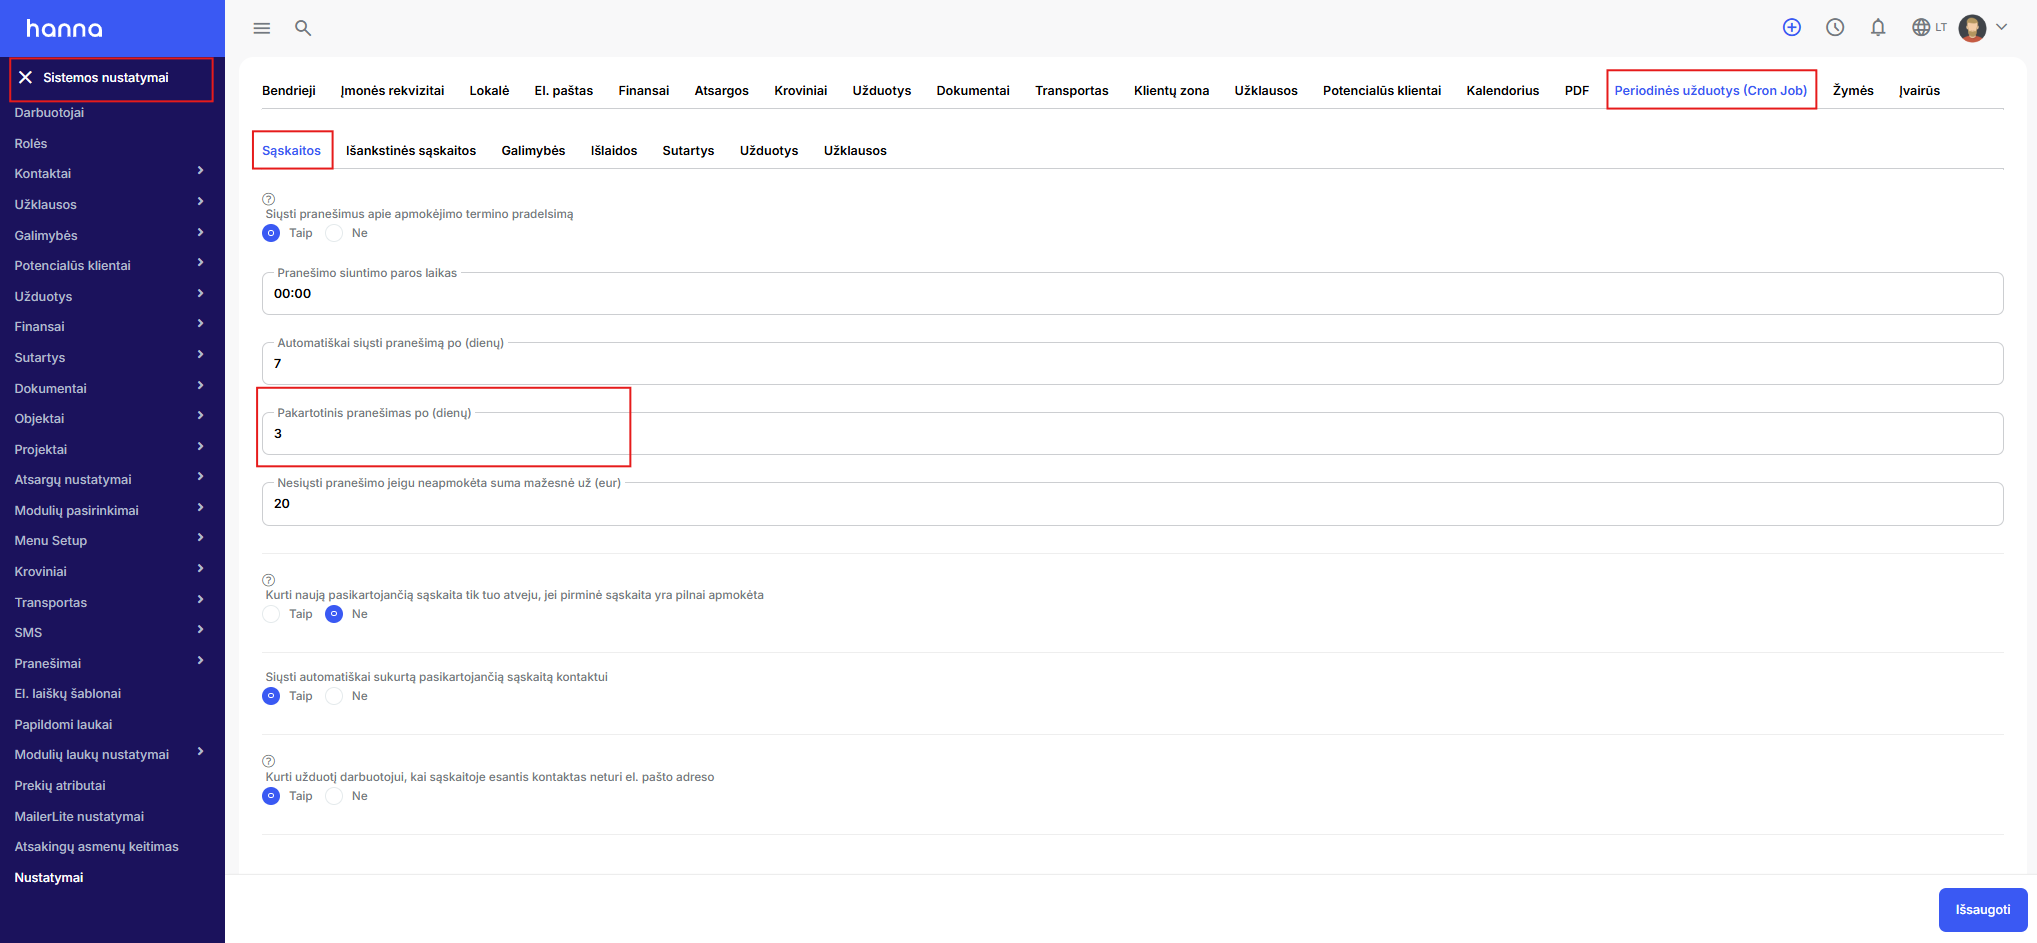Open Prekių atributai in sidebar
Image resolution: width=2037 pixels, height=943 pixels.
(60, 785)
